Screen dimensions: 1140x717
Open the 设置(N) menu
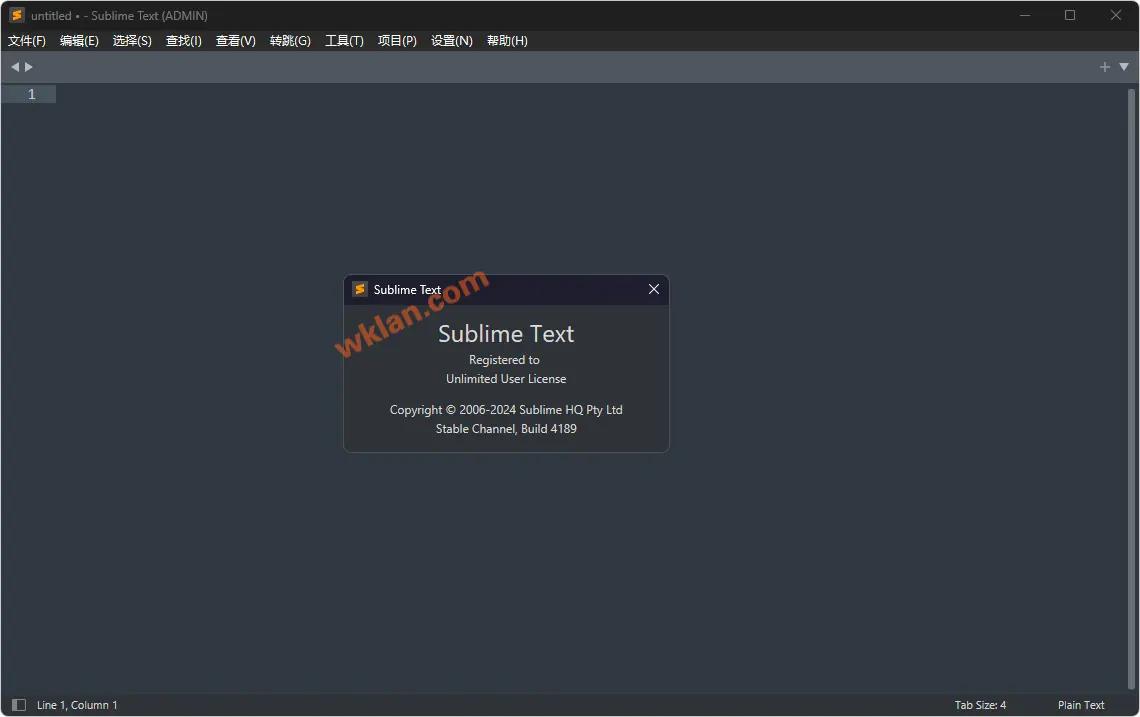(x=451, y=41)
